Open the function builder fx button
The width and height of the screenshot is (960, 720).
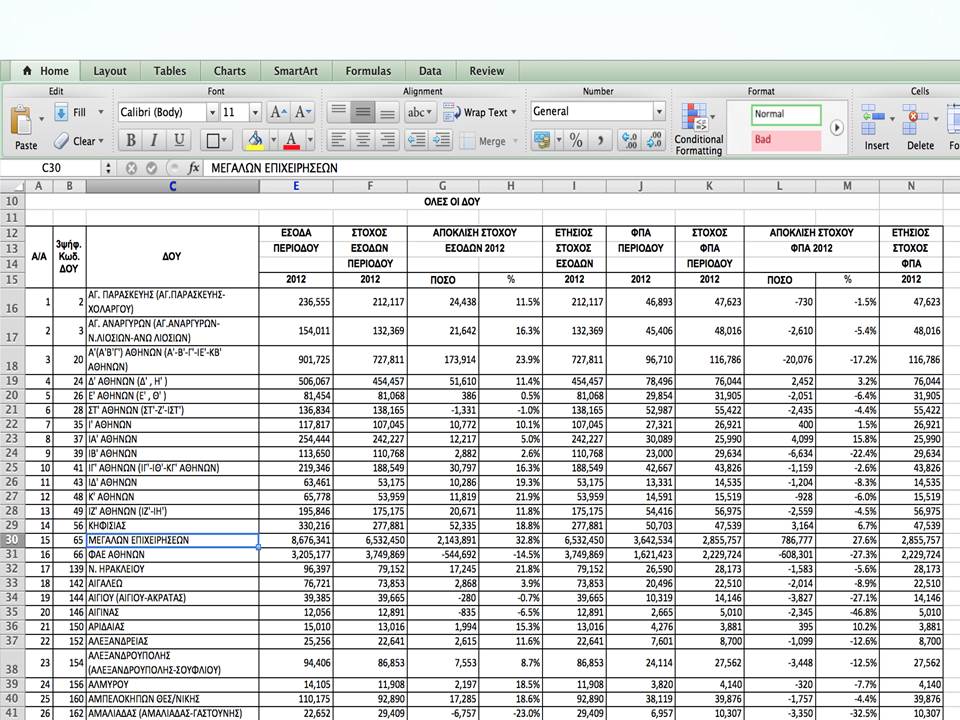pos(194,168)
